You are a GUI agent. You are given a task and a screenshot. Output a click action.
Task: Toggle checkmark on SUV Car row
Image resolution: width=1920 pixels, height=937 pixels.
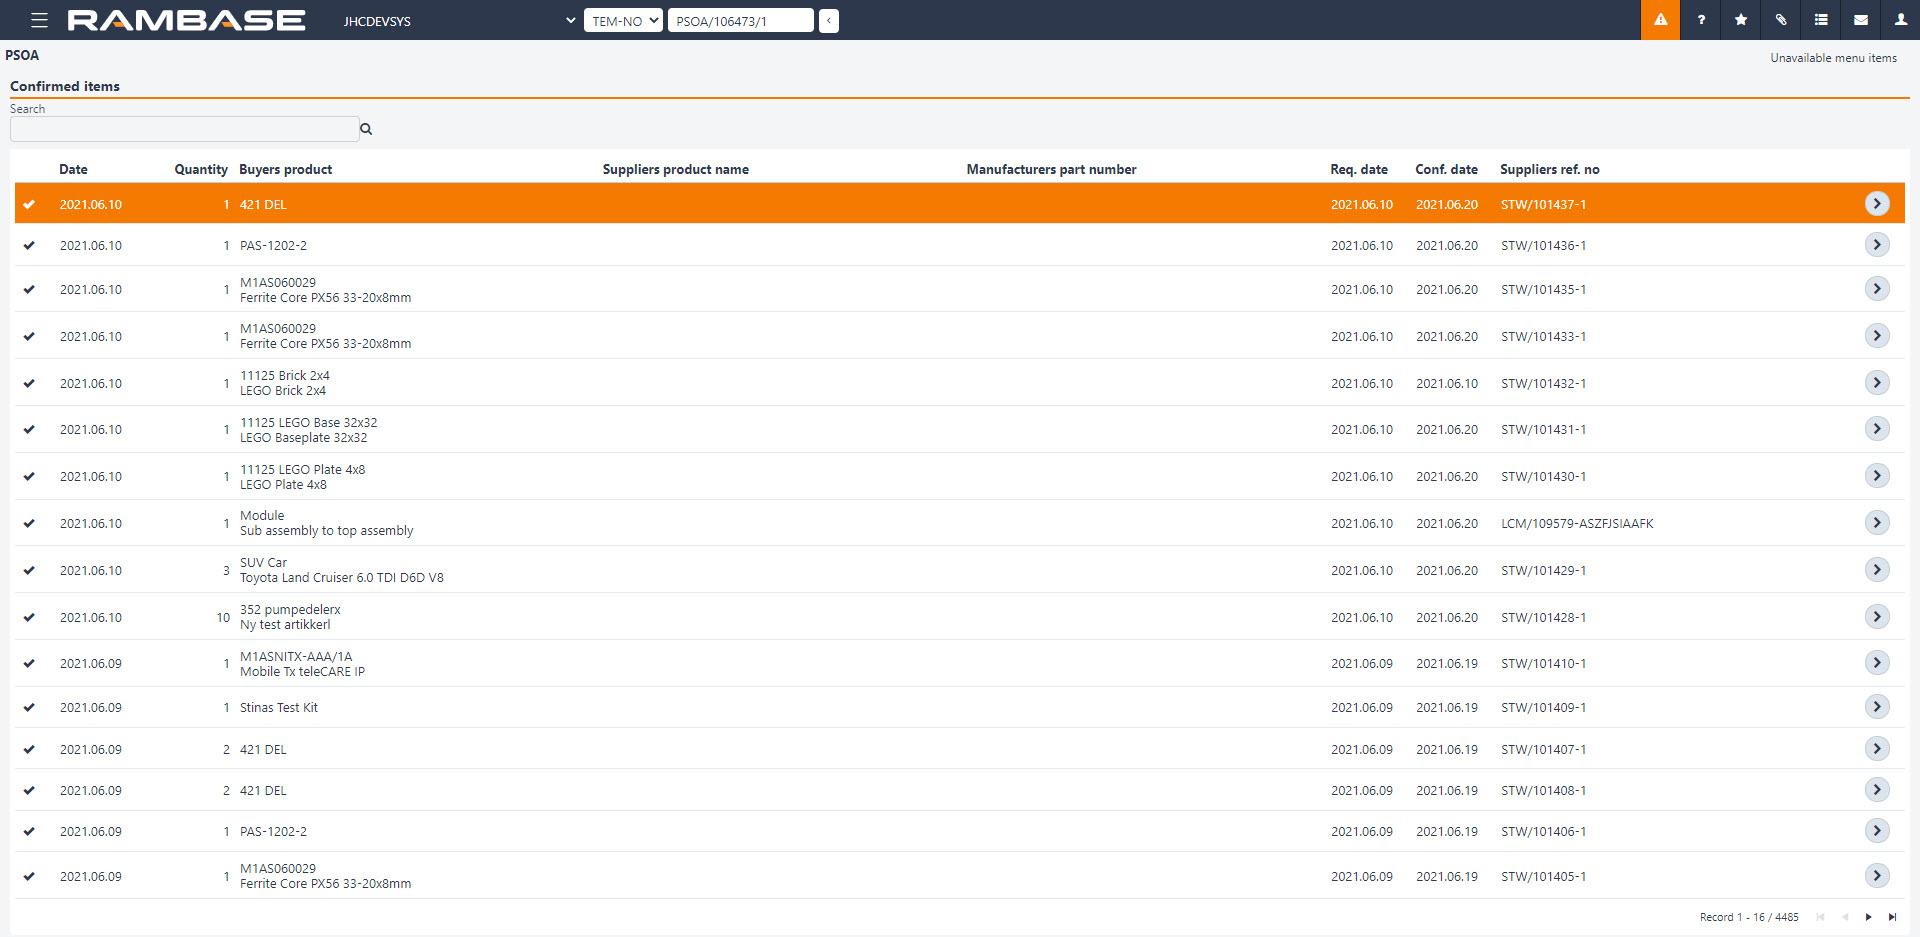(x=29, y=571)
